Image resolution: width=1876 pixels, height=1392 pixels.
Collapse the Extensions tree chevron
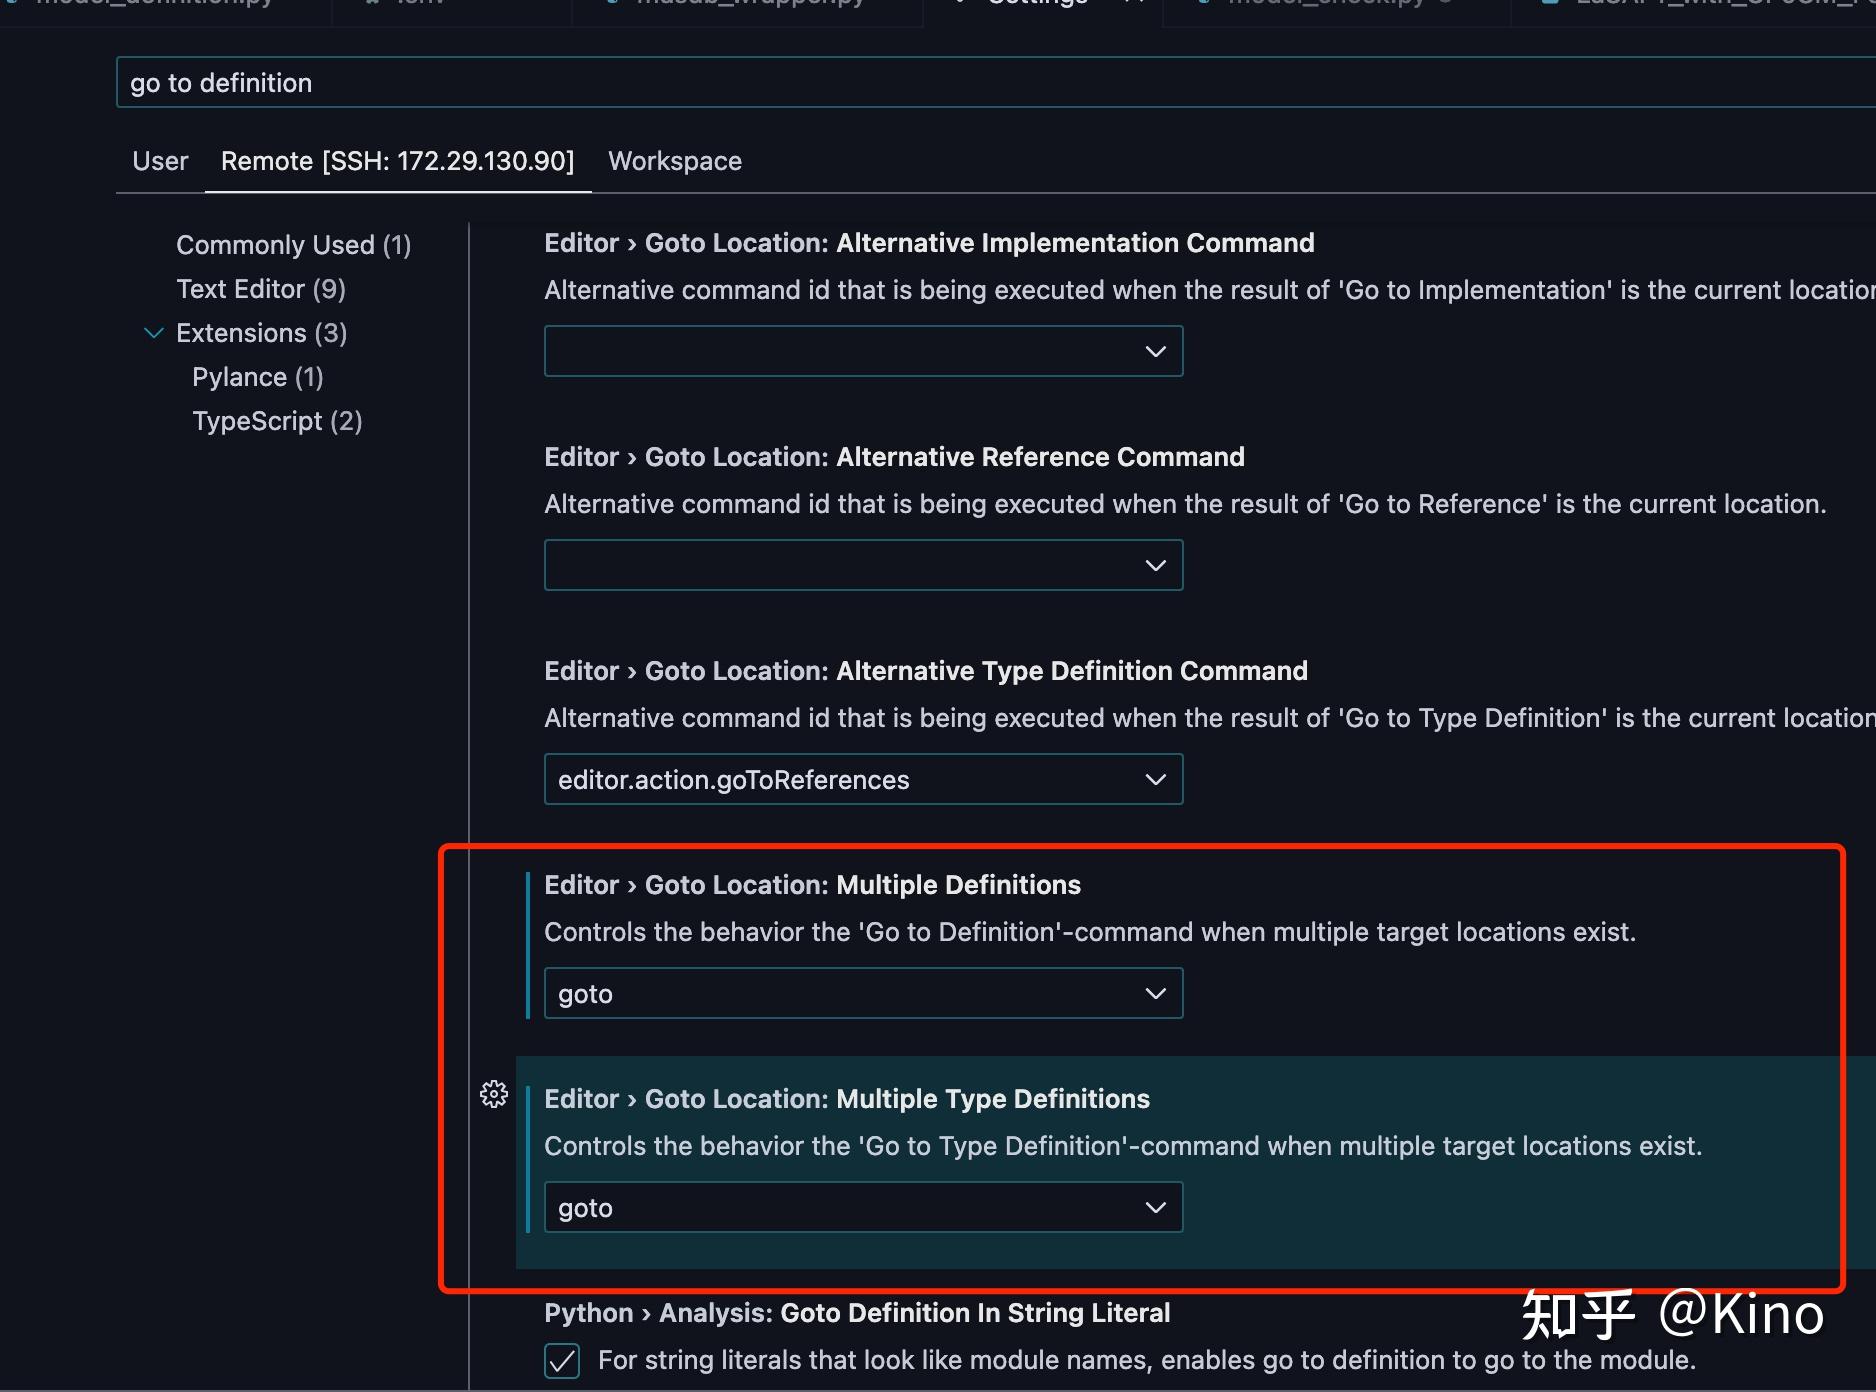pos(154,333)
